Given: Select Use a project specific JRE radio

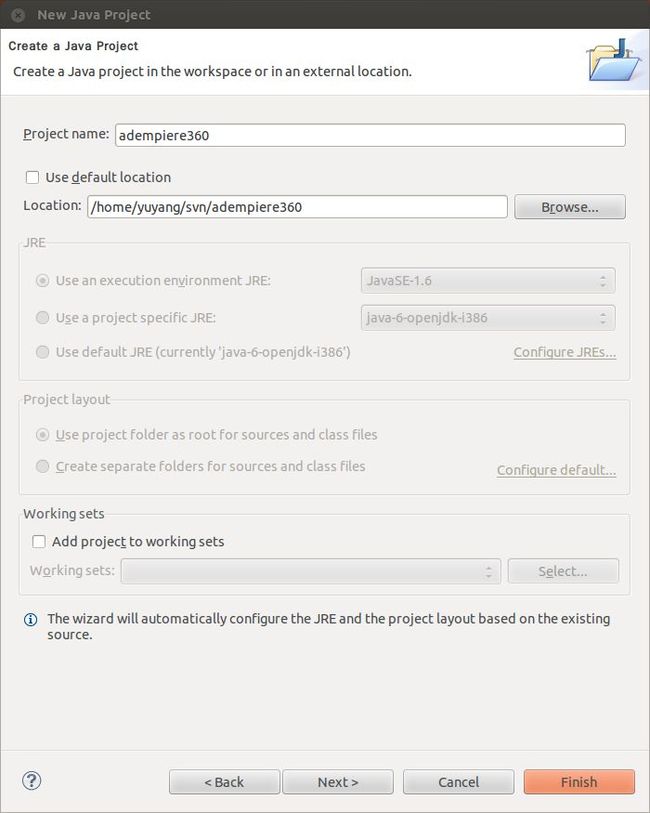Looking at the screenshot, I should click(x=43, y=317).
